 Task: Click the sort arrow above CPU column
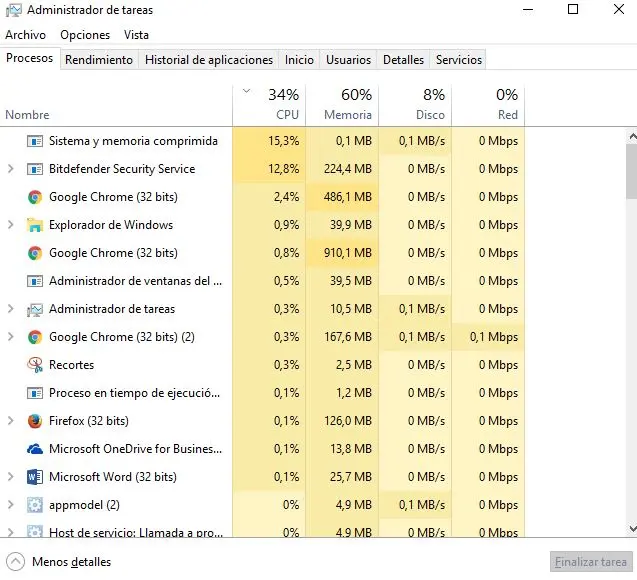[x=246, y=91]
